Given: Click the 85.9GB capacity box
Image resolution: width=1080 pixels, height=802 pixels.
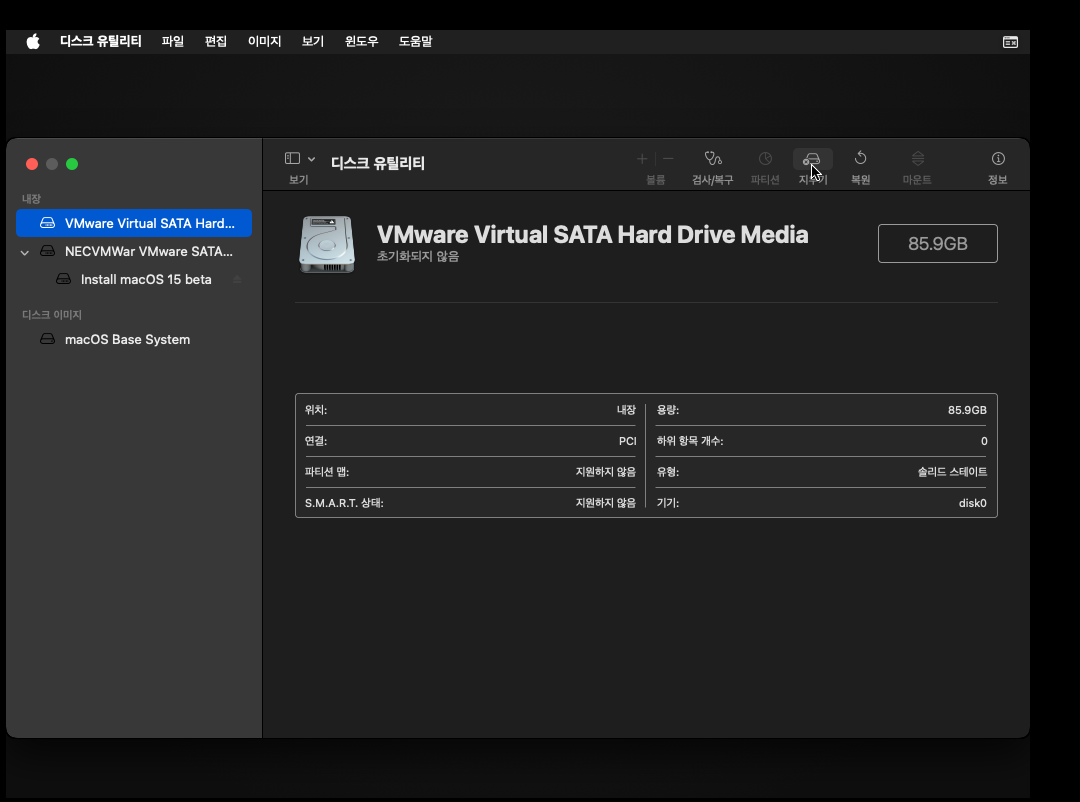Looking at the screenshot, I should pyautogui.click(x=937, y=243).
